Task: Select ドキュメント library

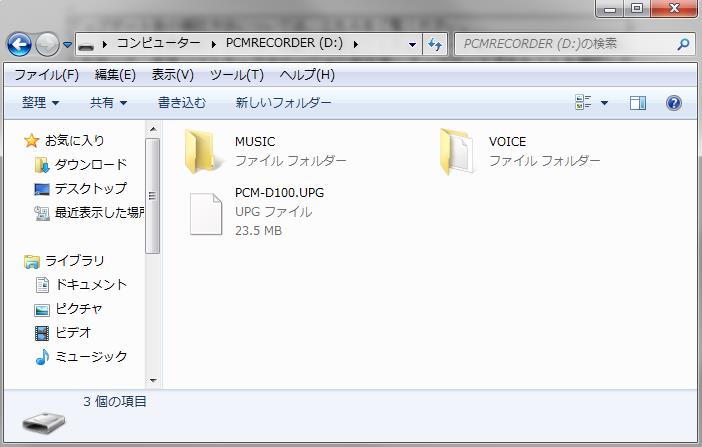Action: pos(91,284)
